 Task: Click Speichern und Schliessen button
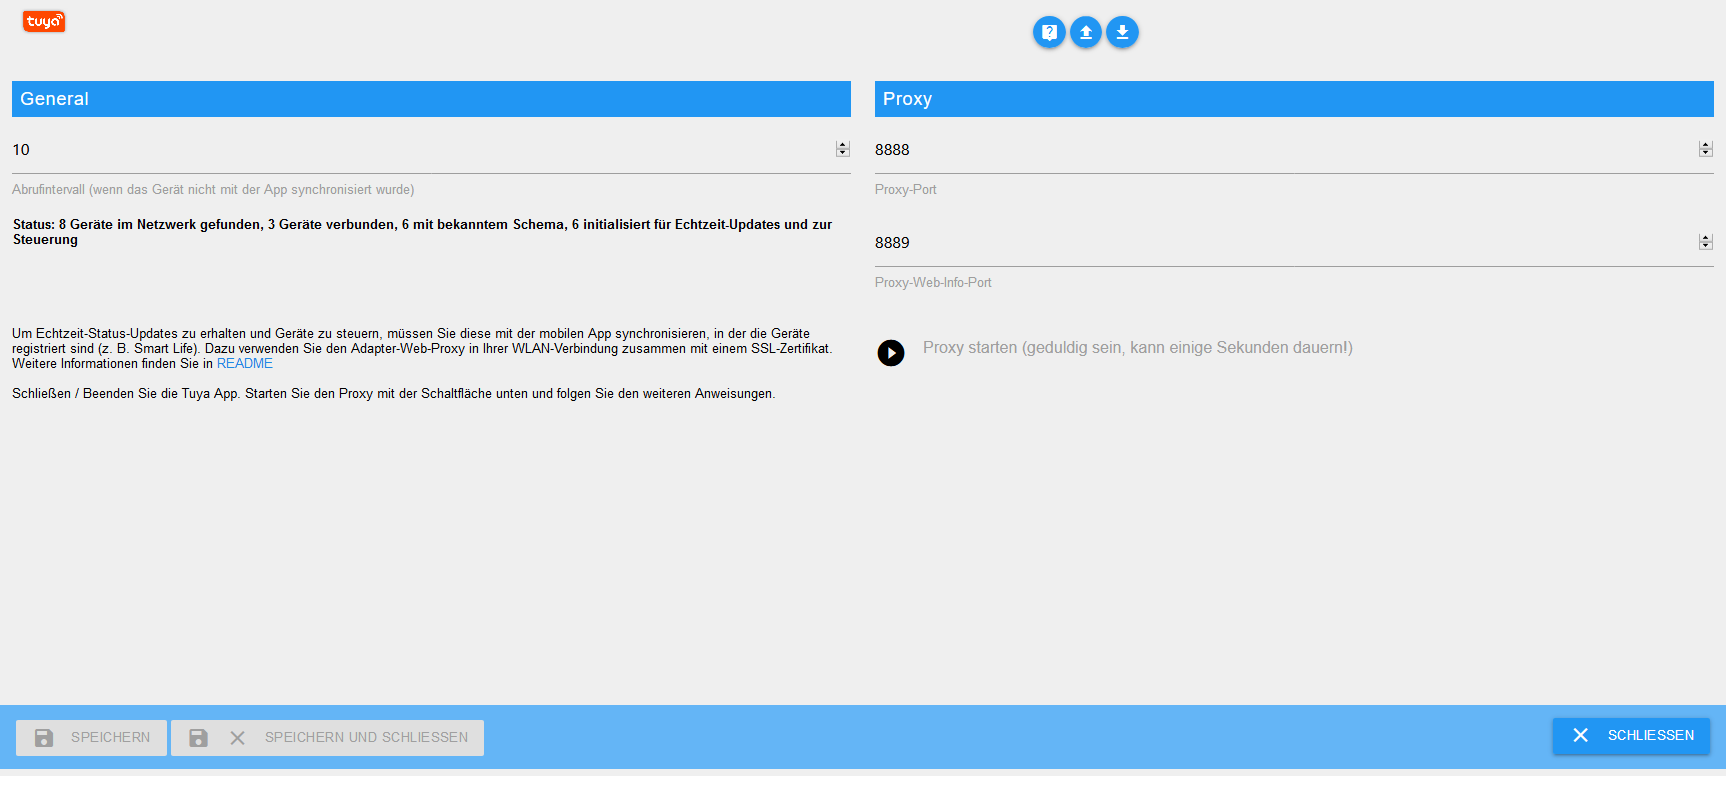327,738
